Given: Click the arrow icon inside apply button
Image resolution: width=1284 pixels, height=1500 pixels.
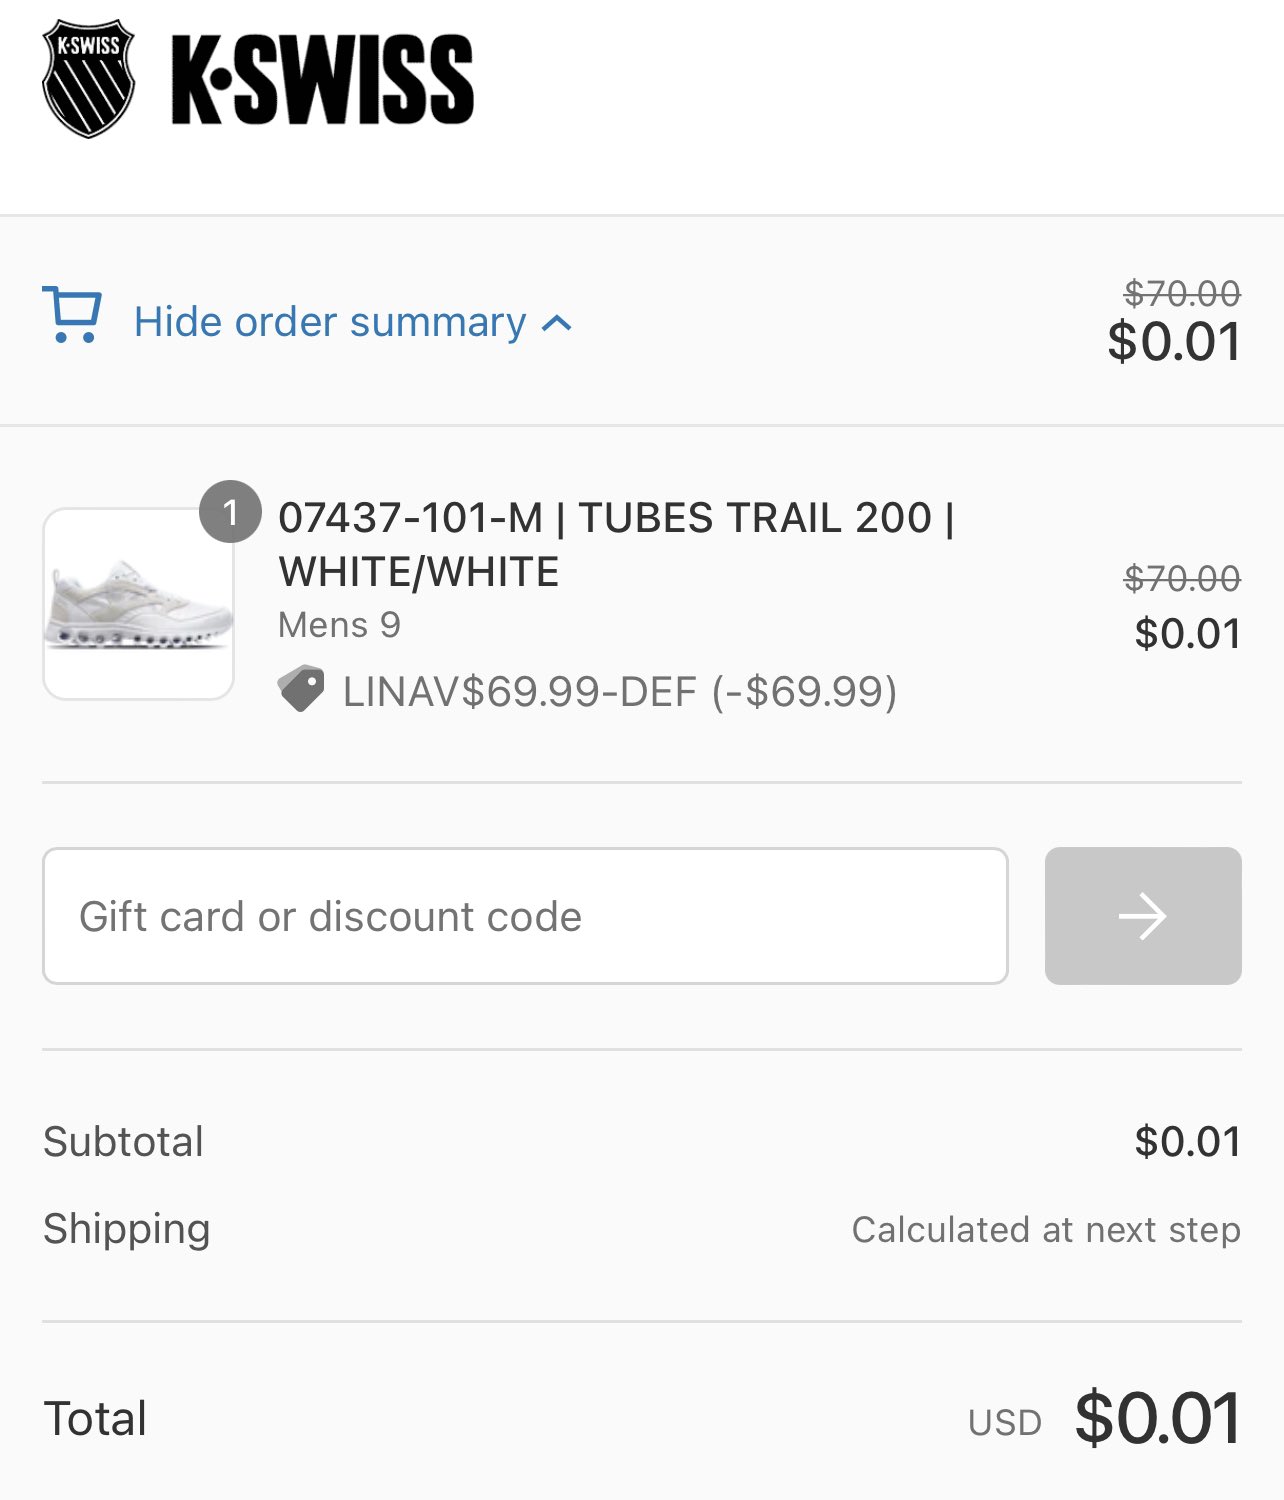Looking at the screenshot, I should [x=1143, y=916].
